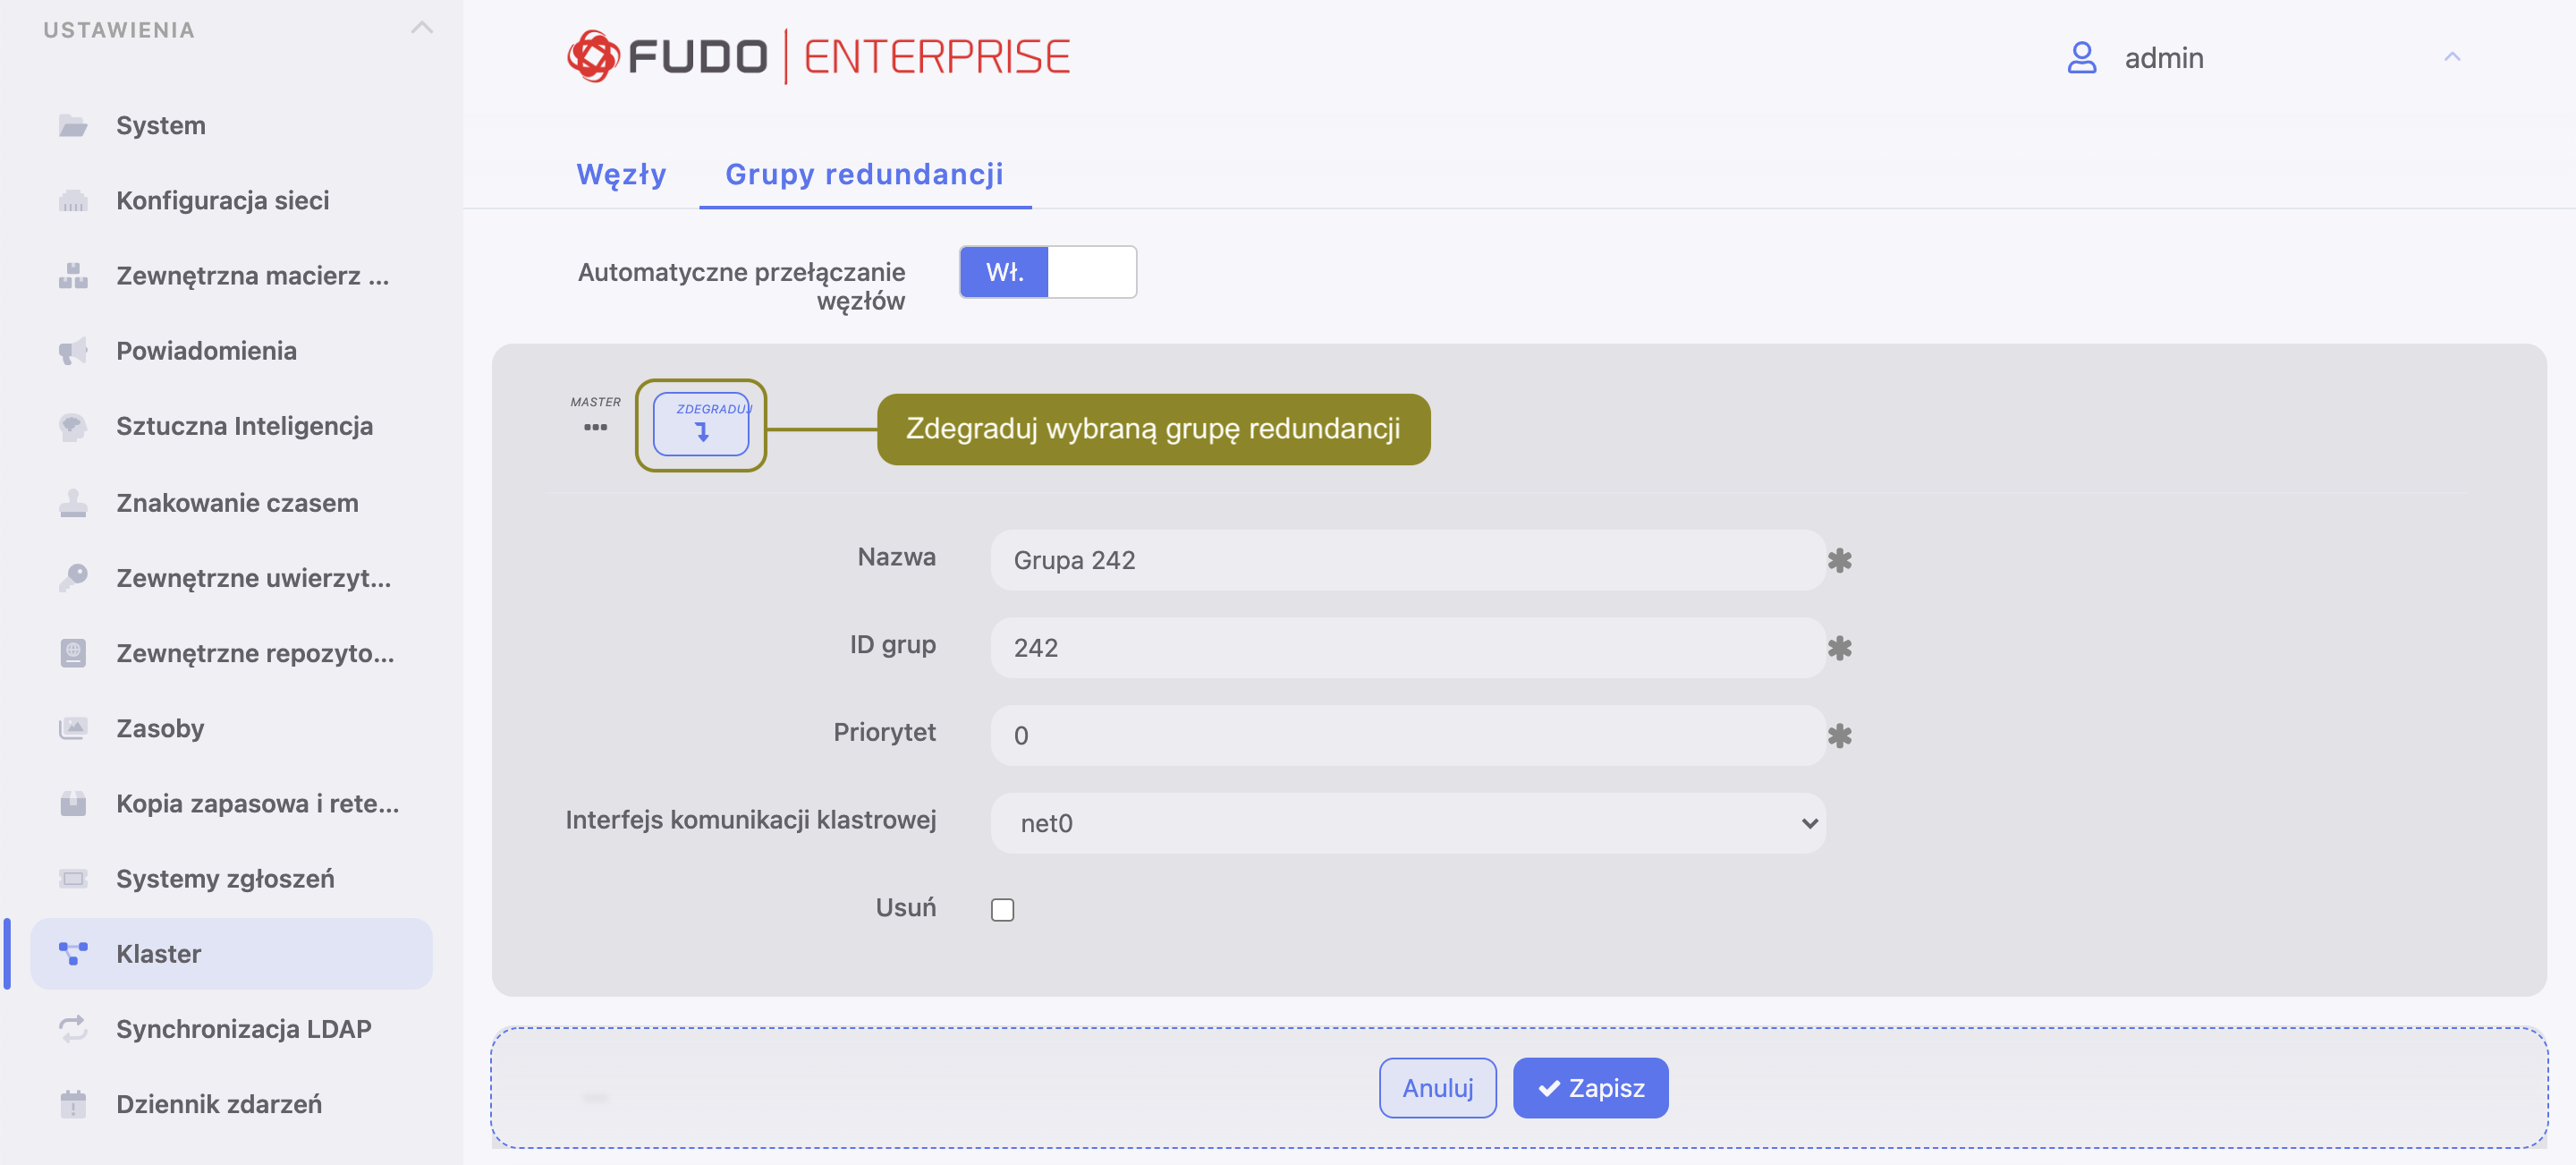Image resolution: width=2576 pixels, height=1165 pixels.
Task: Open Interfejs komunikacji klastrowej dropdown
Action: tap(1408, 823)
